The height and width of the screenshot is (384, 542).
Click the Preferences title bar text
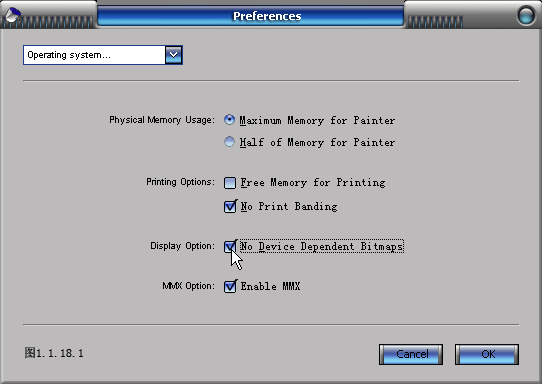[267, 16]
